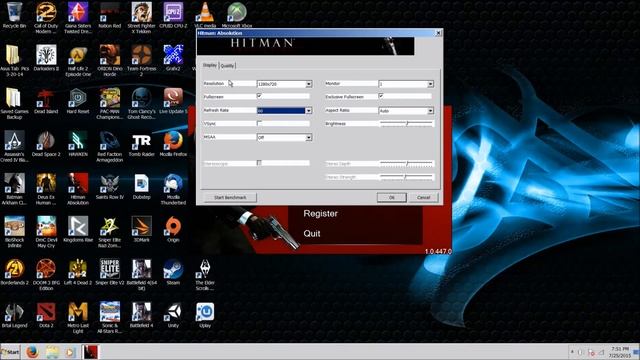Launch the 3DMark desktop shortcut
Image resolution: width=640 pixels, height=360 pixels.
point(142,229)
